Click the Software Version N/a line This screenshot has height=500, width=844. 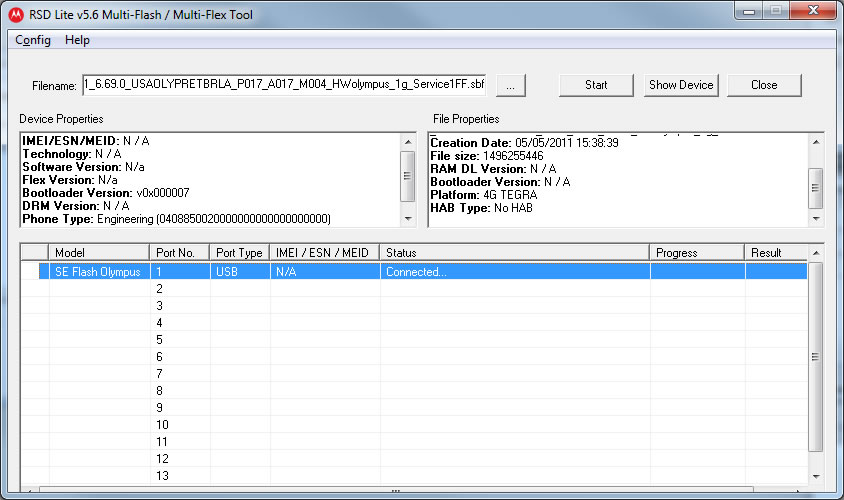click(x=83, y=167)
